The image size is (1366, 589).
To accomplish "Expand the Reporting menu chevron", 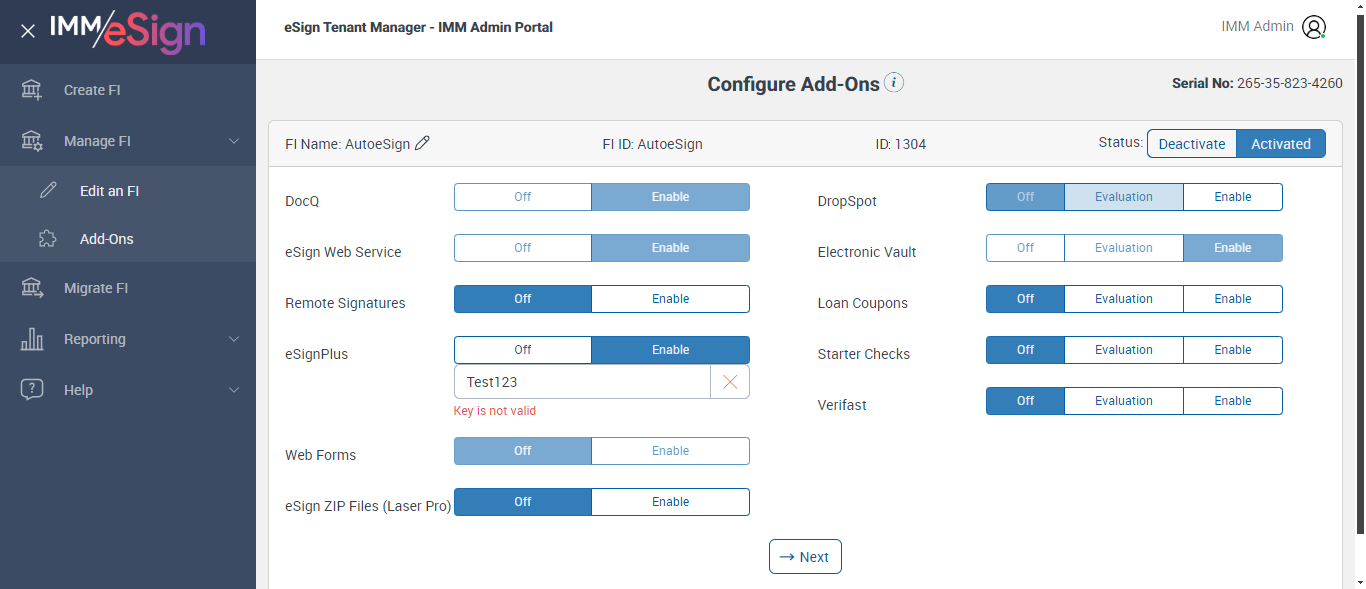I will click(234, 339).
